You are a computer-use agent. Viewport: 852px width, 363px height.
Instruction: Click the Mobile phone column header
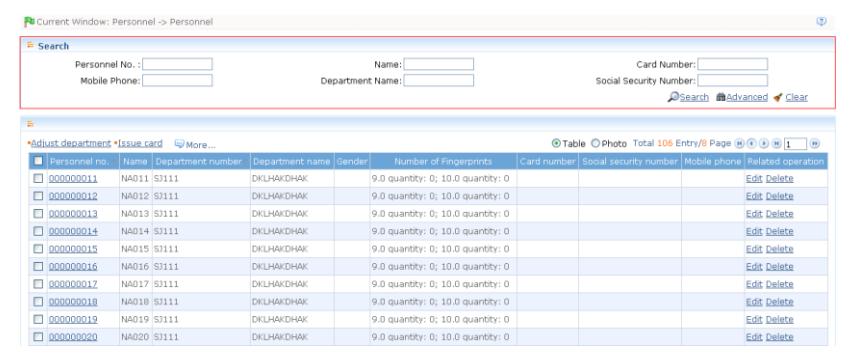(712, 161)
